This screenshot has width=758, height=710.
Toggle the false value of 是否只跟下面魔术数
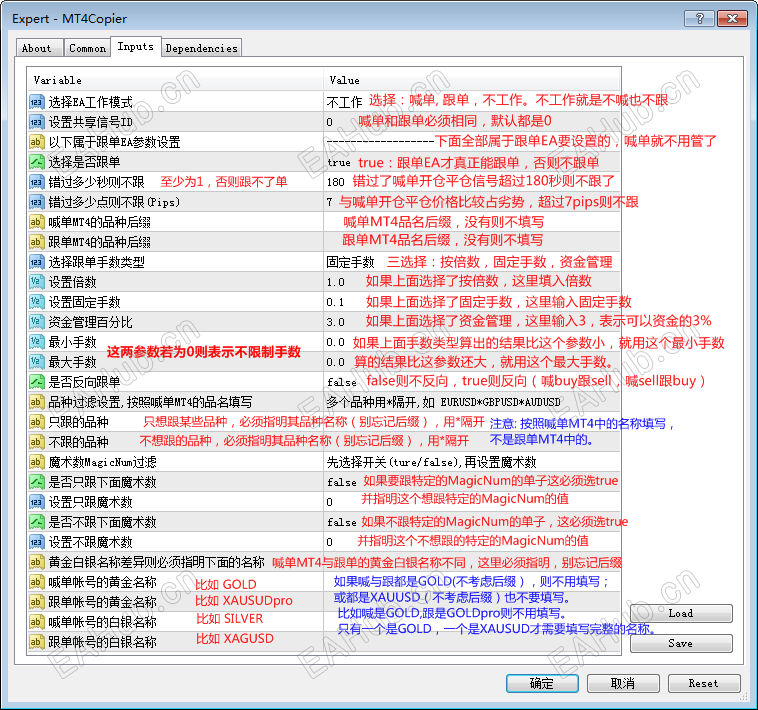(x=342, y=482)
